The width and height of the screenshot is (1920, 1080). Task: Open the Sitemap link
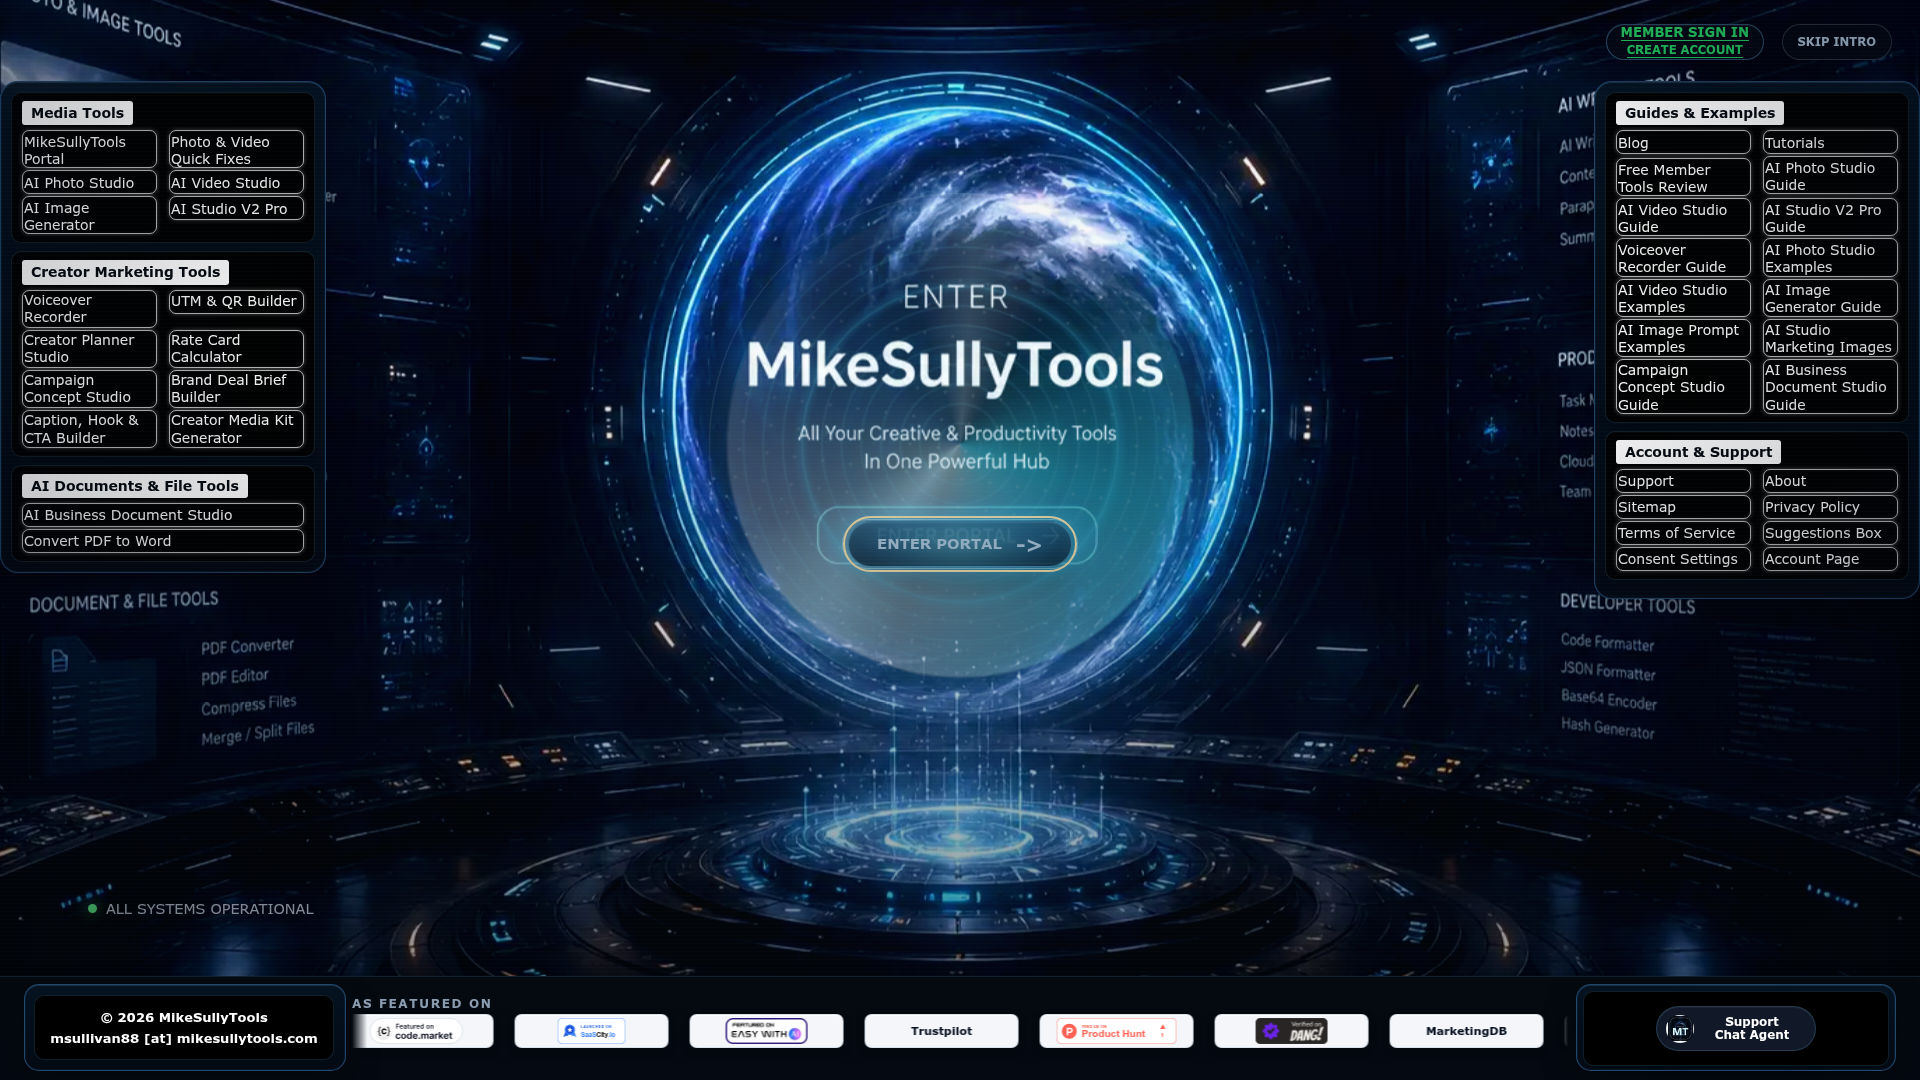tap(1683, 507)
